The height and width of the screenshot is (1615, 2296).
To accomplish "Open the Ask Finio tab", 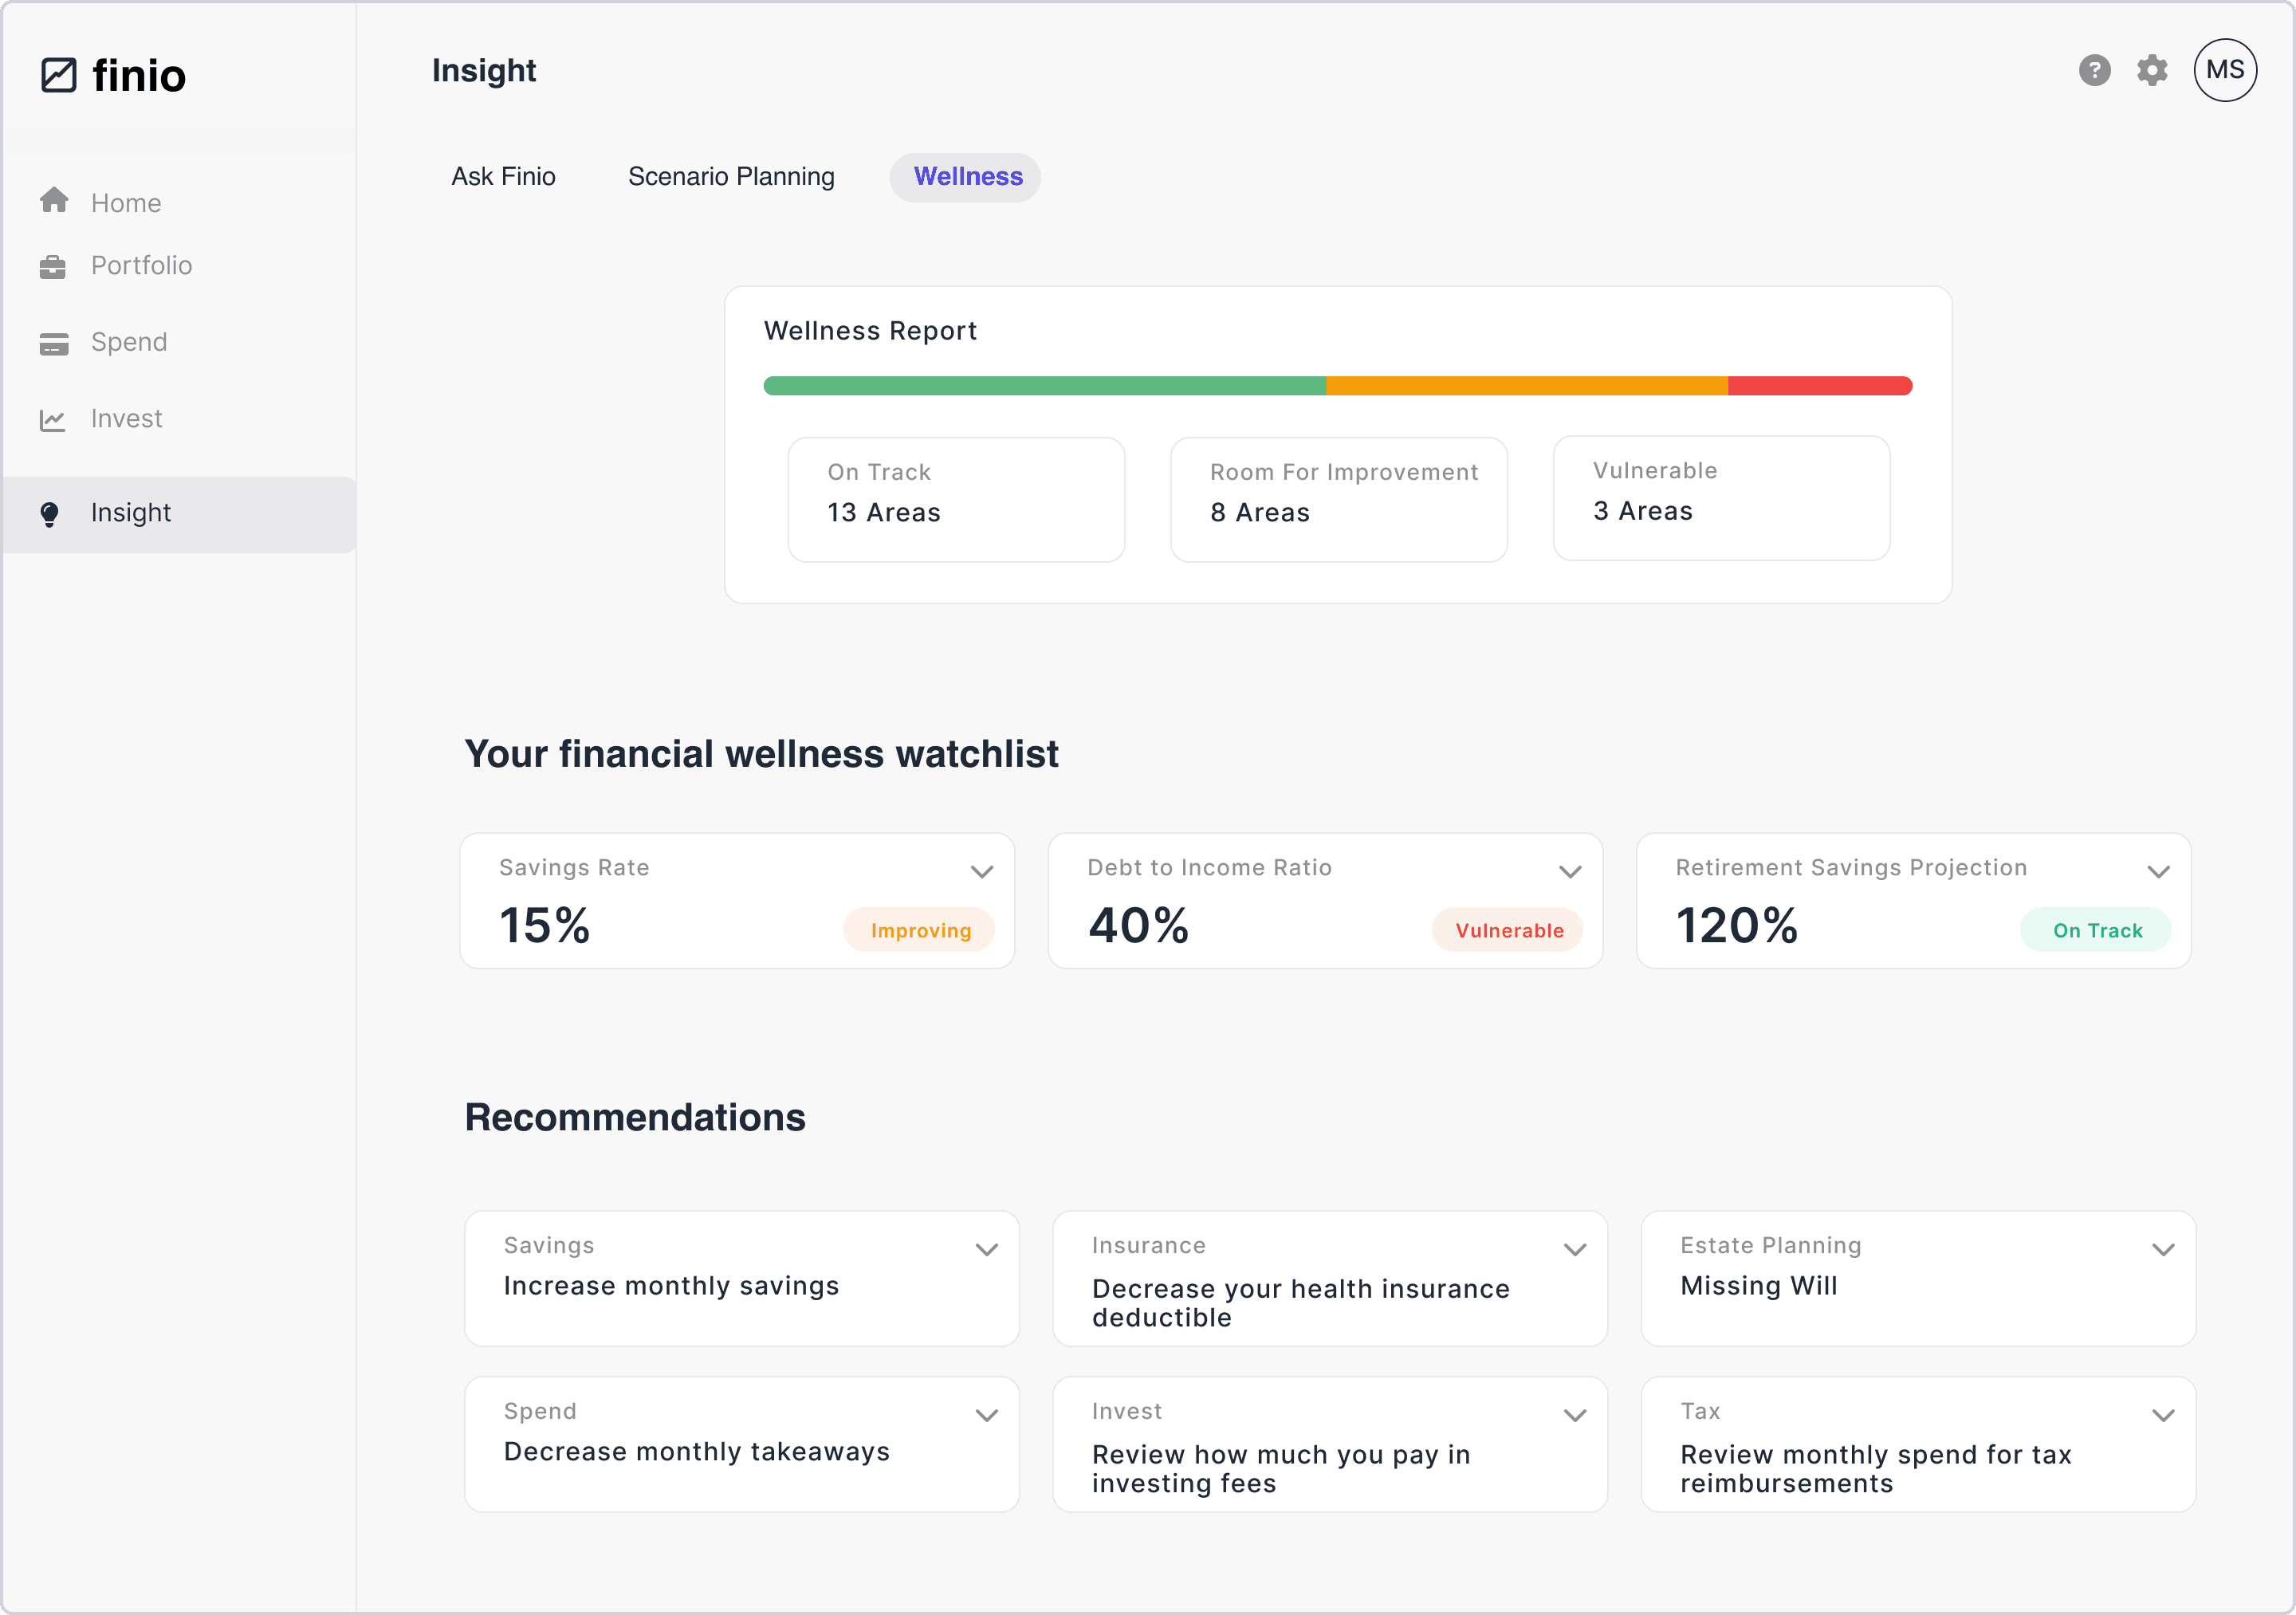I will [x=504, y=176].
